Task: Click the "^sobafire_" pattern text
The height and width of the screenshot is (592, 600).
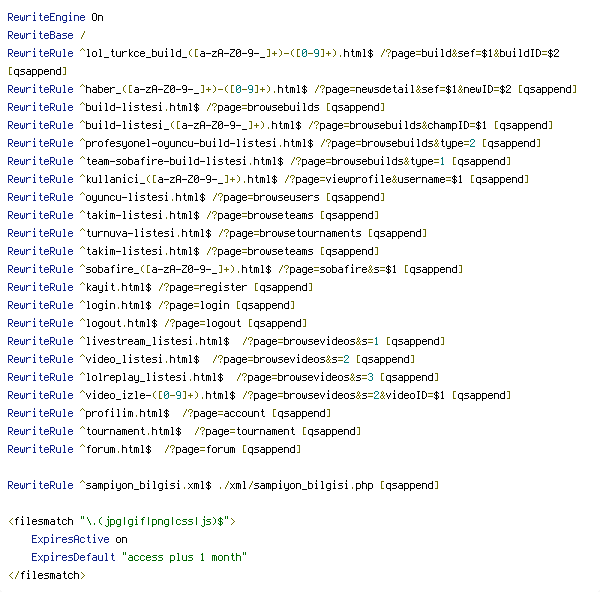Action: 109,269
